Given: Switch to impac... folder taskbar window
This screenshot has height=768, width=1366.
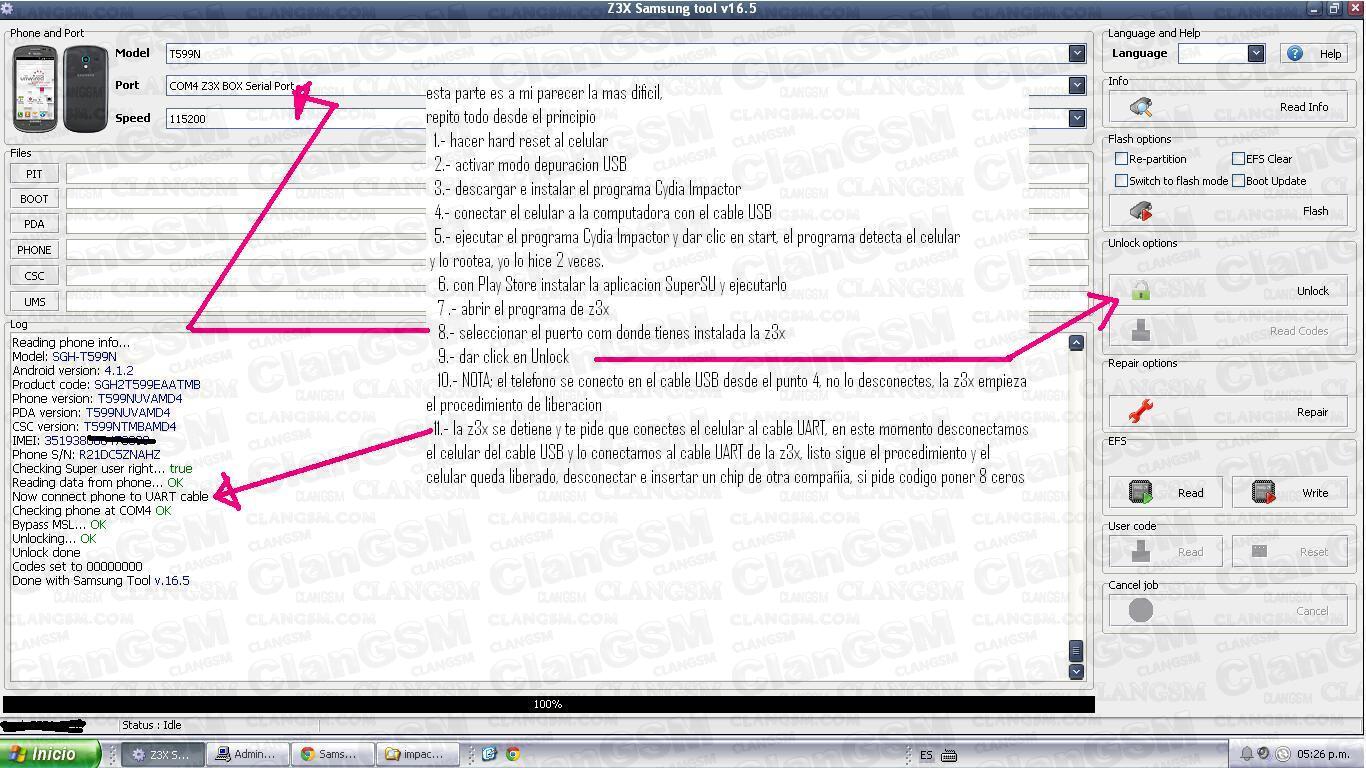Looking at the screenshot, I should (x=418, y=754).
